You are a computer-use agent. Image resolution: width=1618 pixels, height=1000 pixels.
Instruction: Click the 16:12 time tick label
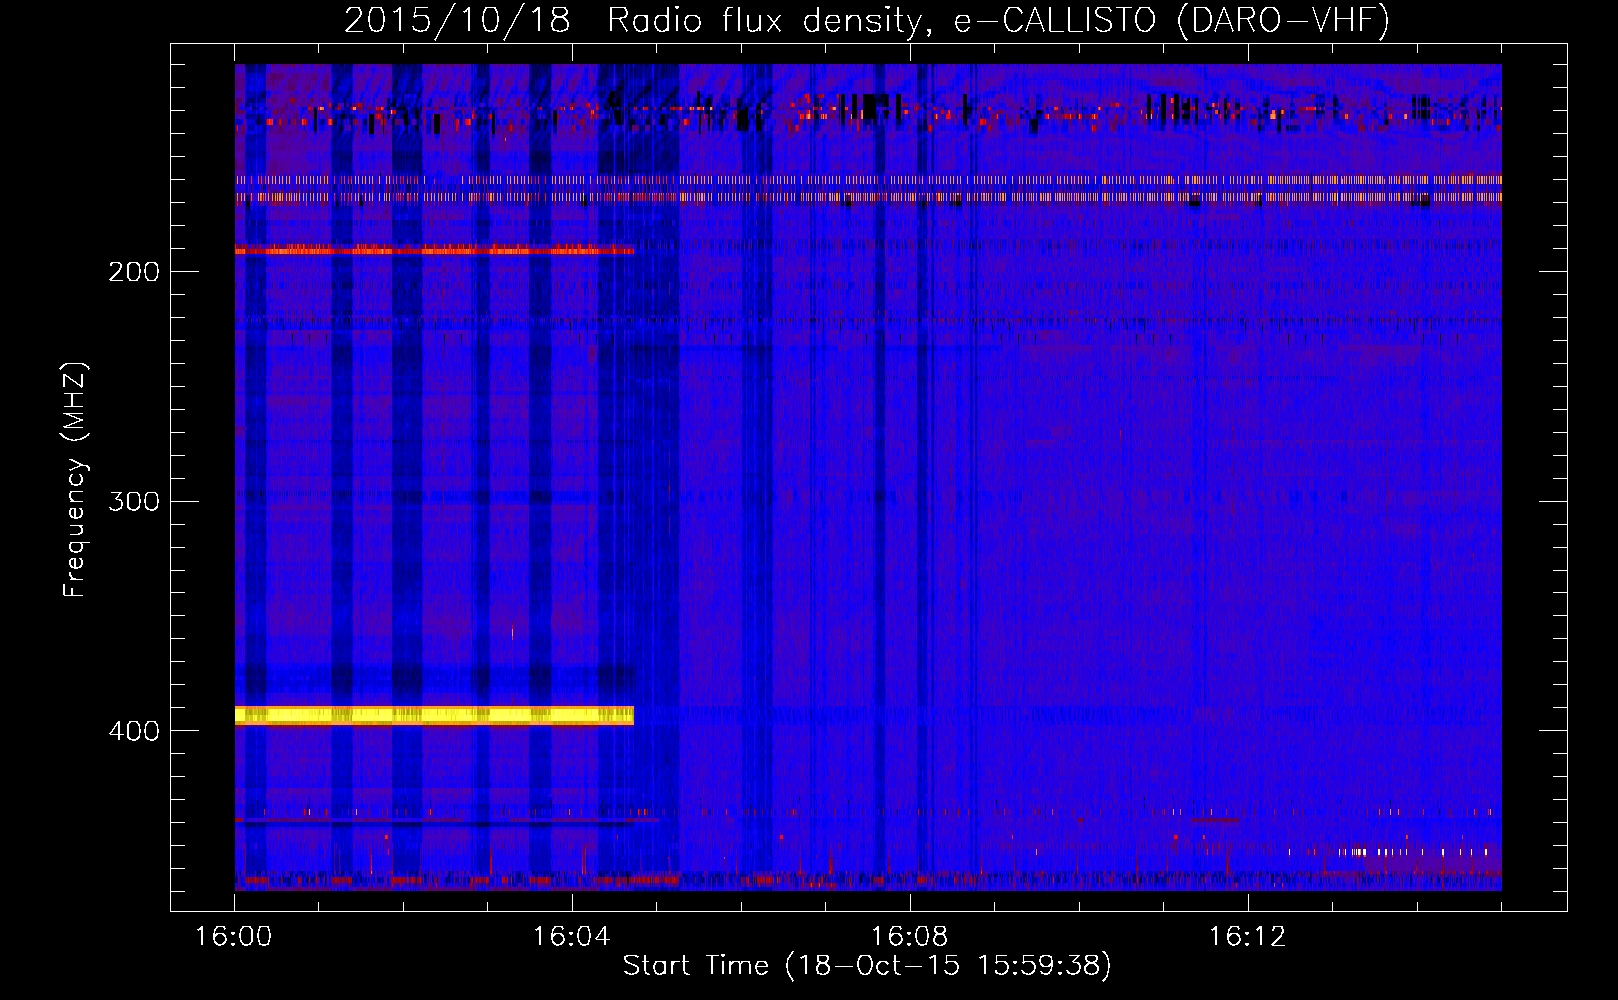click(x=1248, y=936)
